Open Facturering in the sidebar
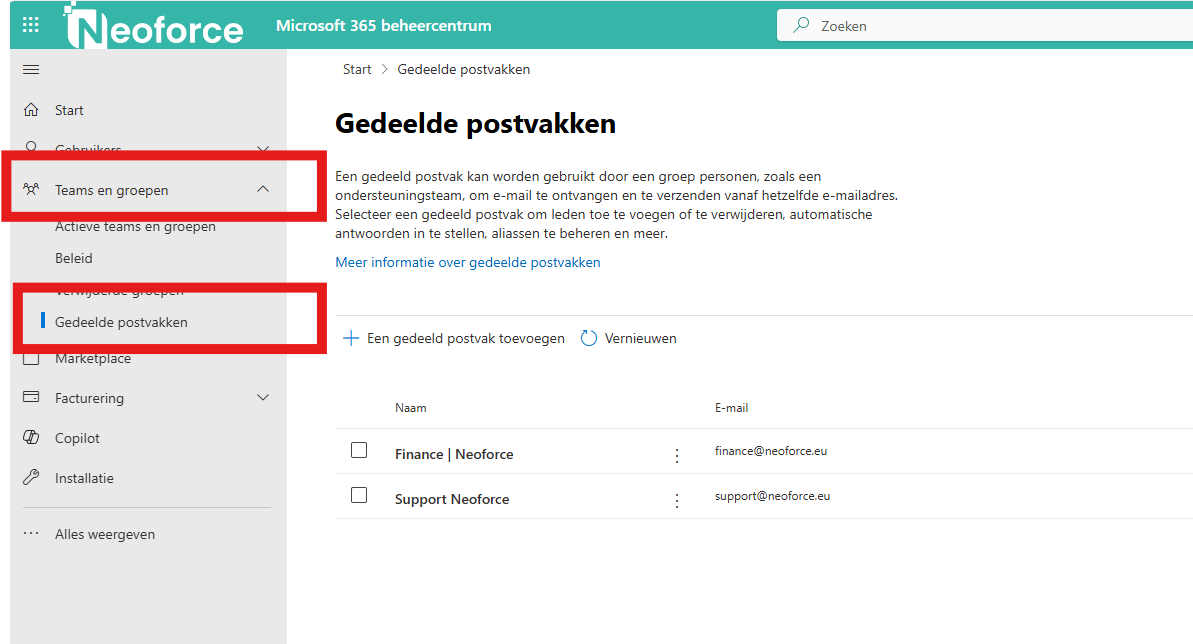This screenshot has width=1193, height=644. (x=89, y=398)
